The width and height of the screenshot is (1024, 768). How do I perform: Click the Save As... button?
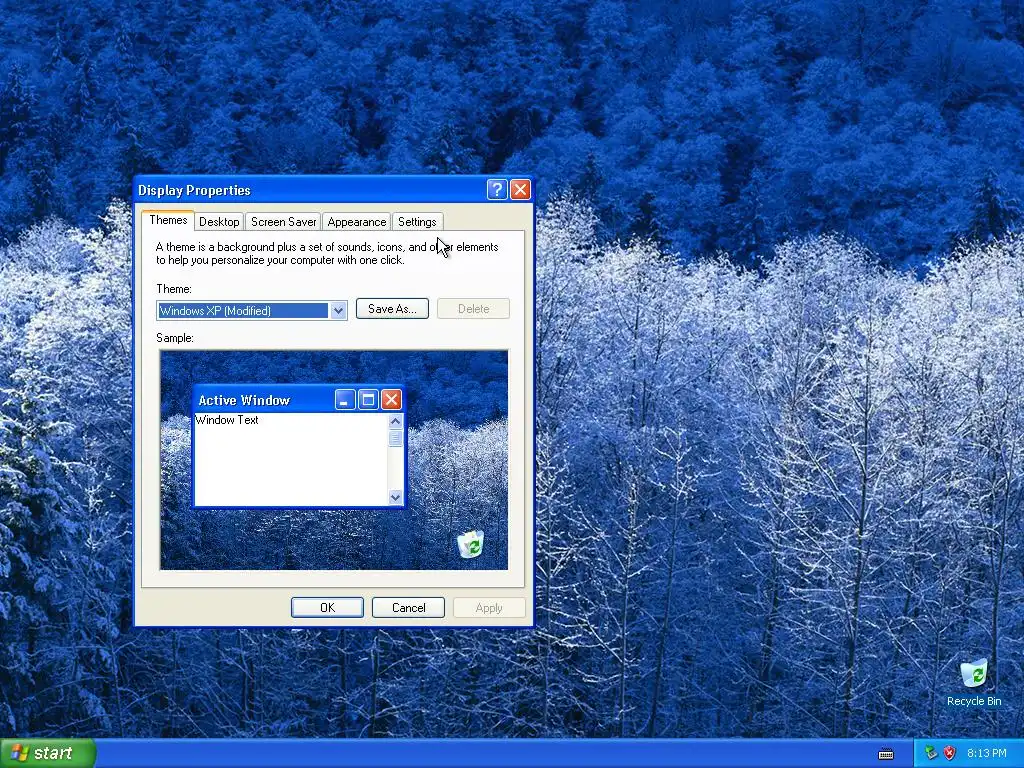pos(392,309)
